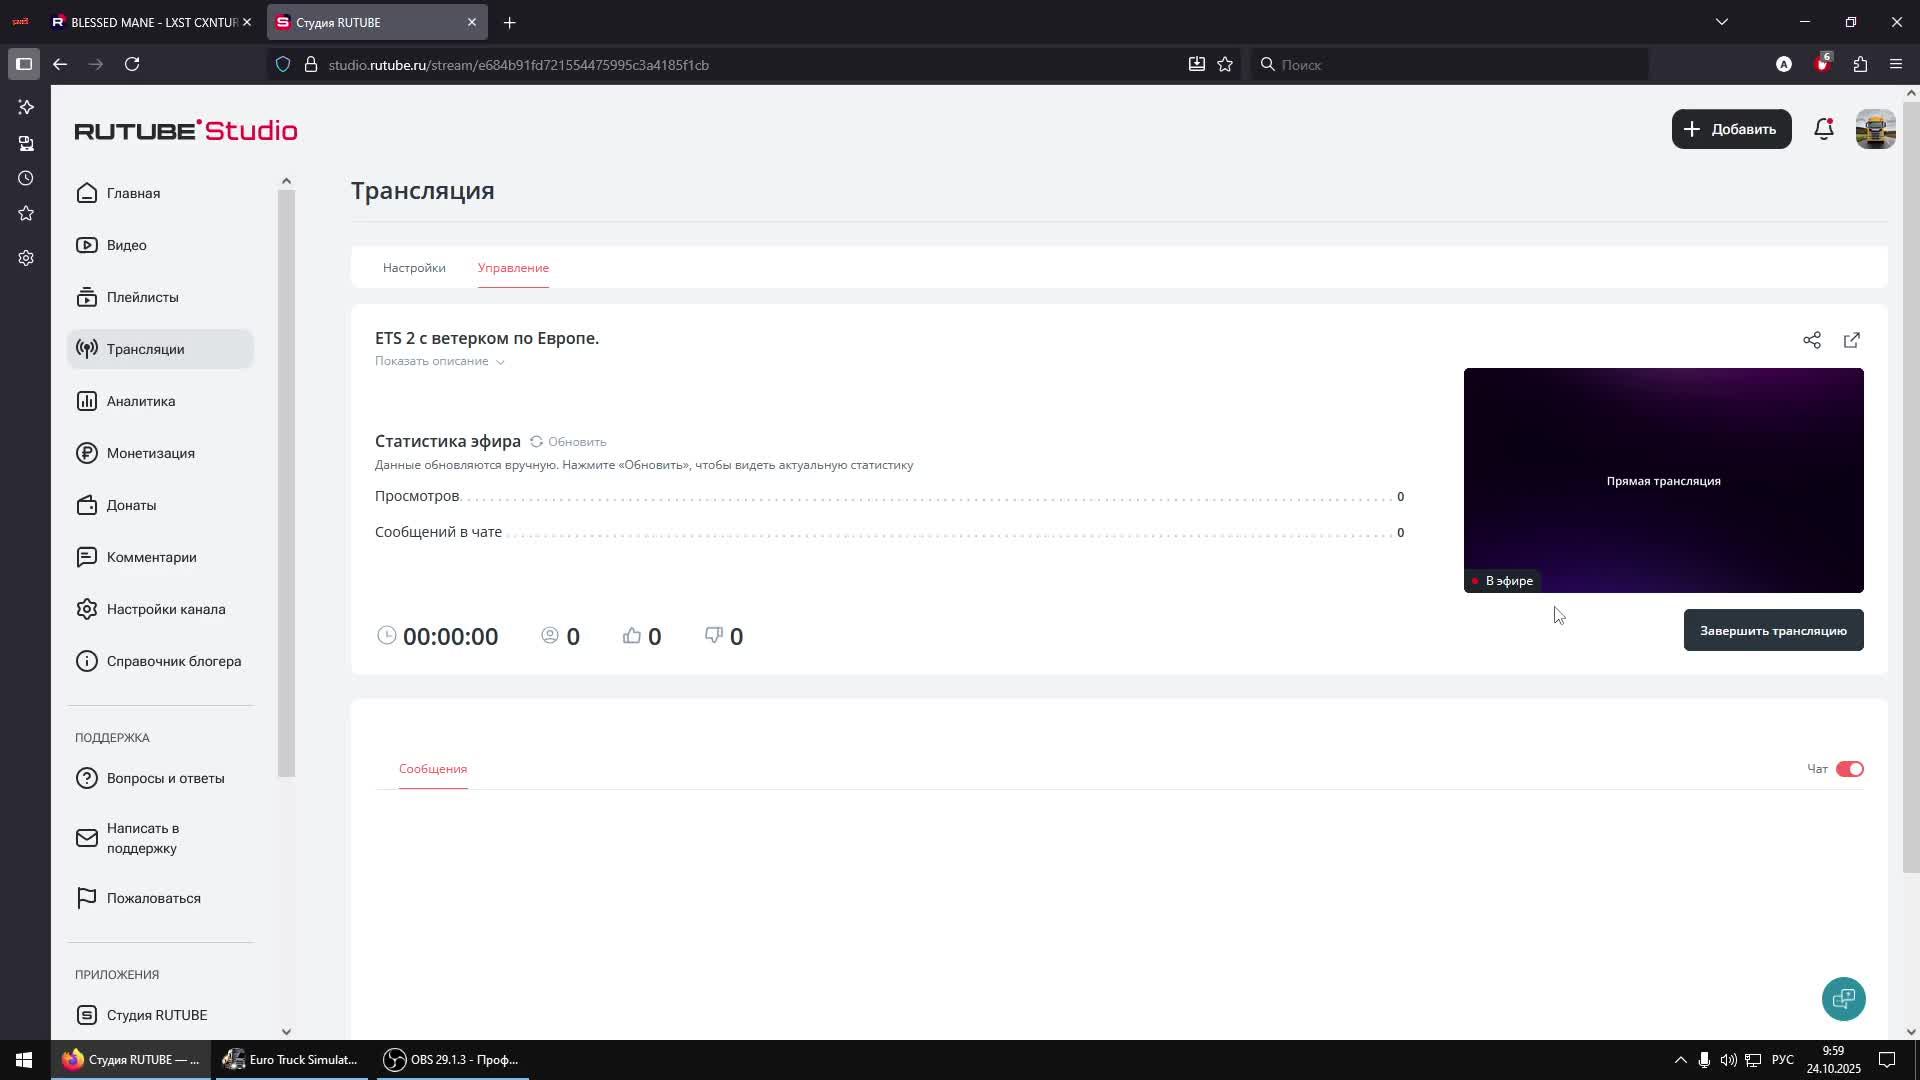Click the browser extensions puzzle icon
1920x1080 pixels.
click(x=1860, y=64)
